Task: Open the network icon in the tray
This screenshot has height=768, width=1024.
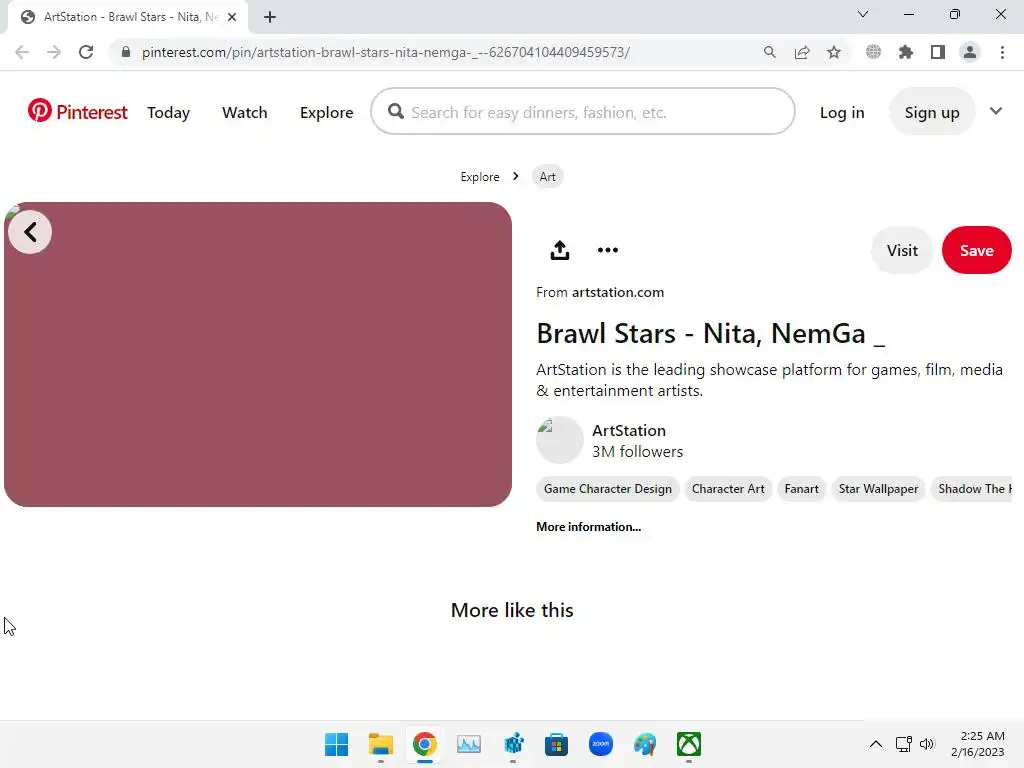Action: pyautogui.click(x=904, y=744)
